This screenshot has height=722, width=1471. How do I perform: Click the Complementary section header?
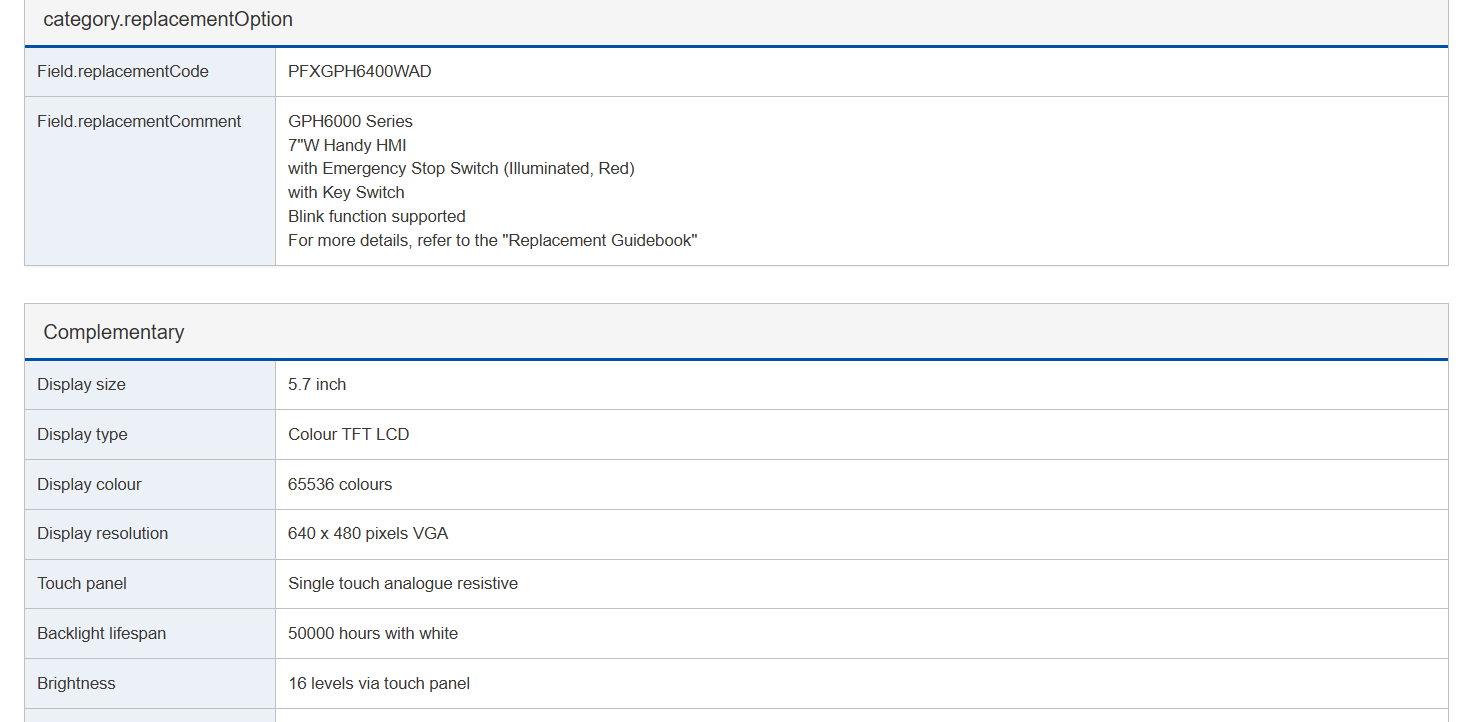tap(736, 332)
